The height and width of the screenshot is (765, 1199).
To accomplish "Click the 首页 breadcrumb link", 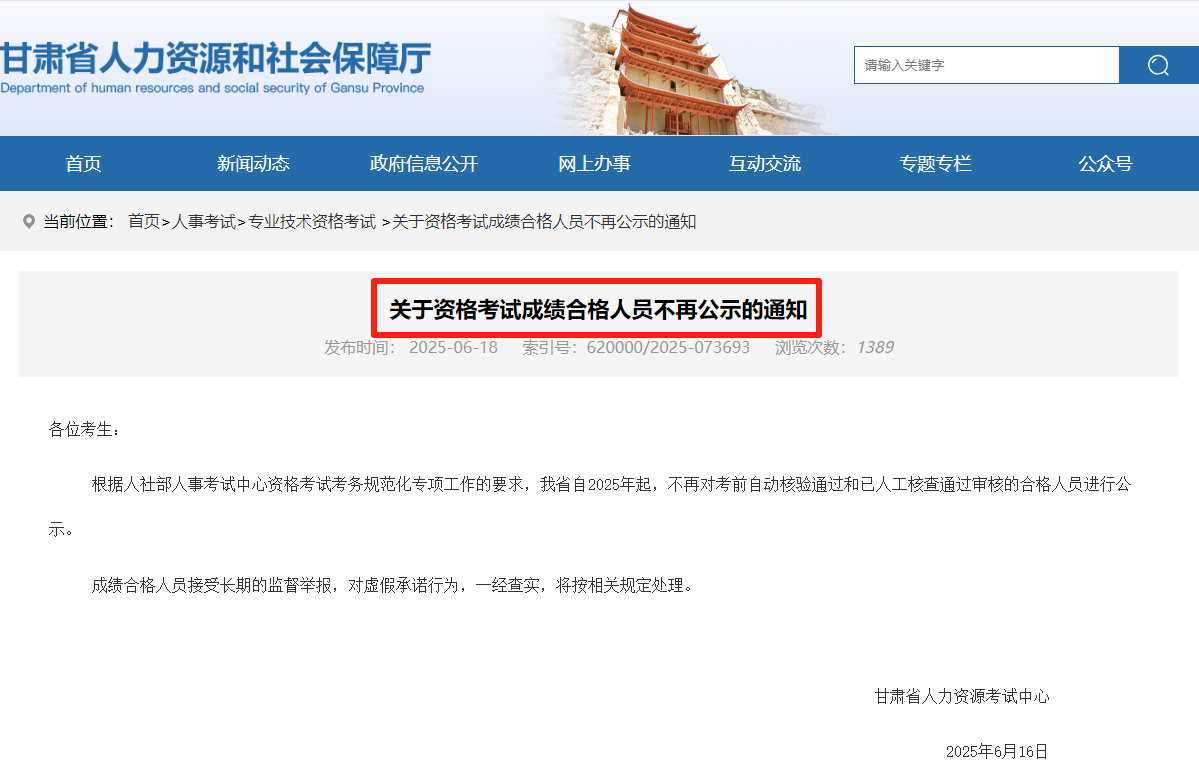I will coord(144,221).
